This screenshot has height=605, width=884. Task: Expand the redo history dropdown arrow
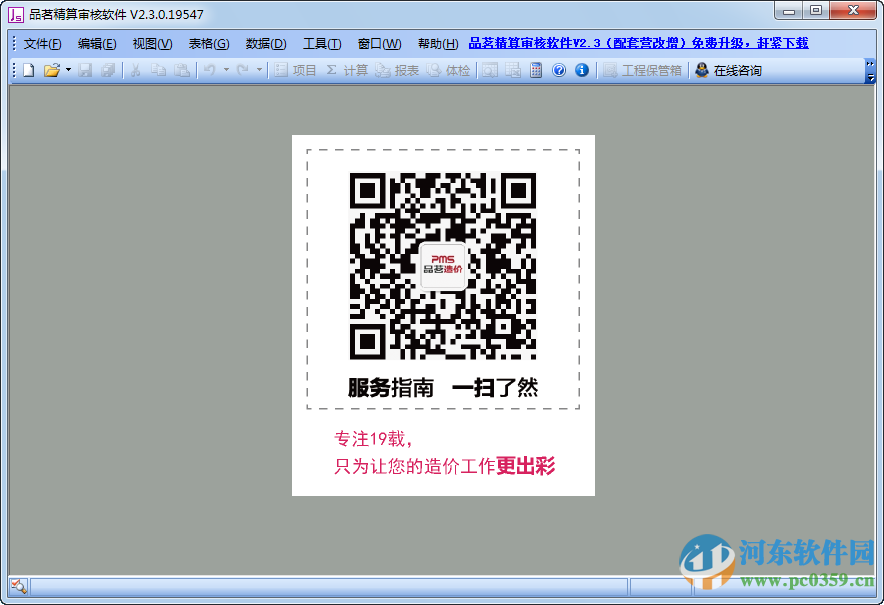tap(259, 70)
